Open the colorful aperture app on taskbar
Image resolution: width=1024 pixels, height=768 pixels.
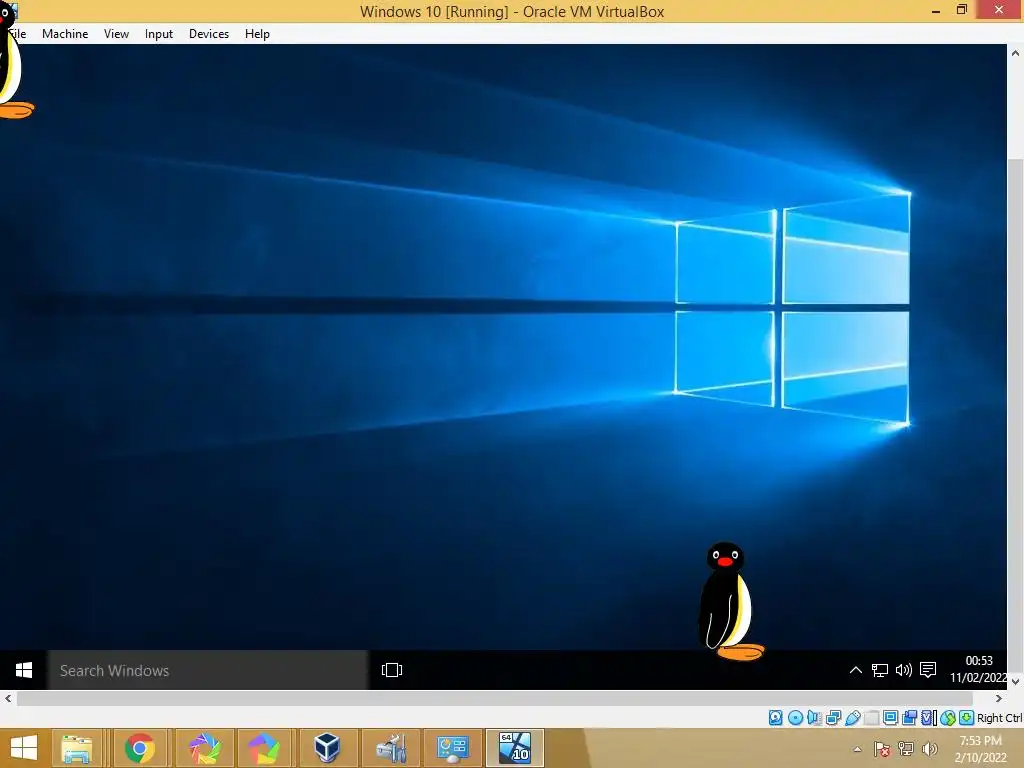point(205,748)
